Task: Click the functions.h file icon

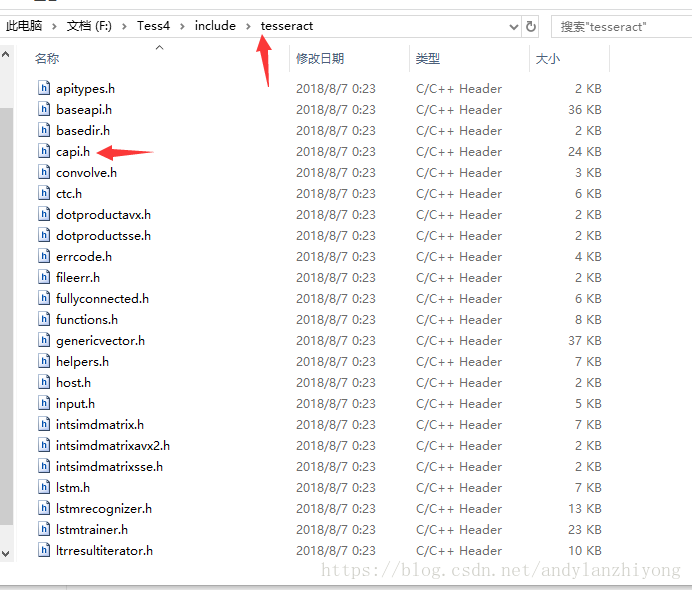Action: click(44, 319)
